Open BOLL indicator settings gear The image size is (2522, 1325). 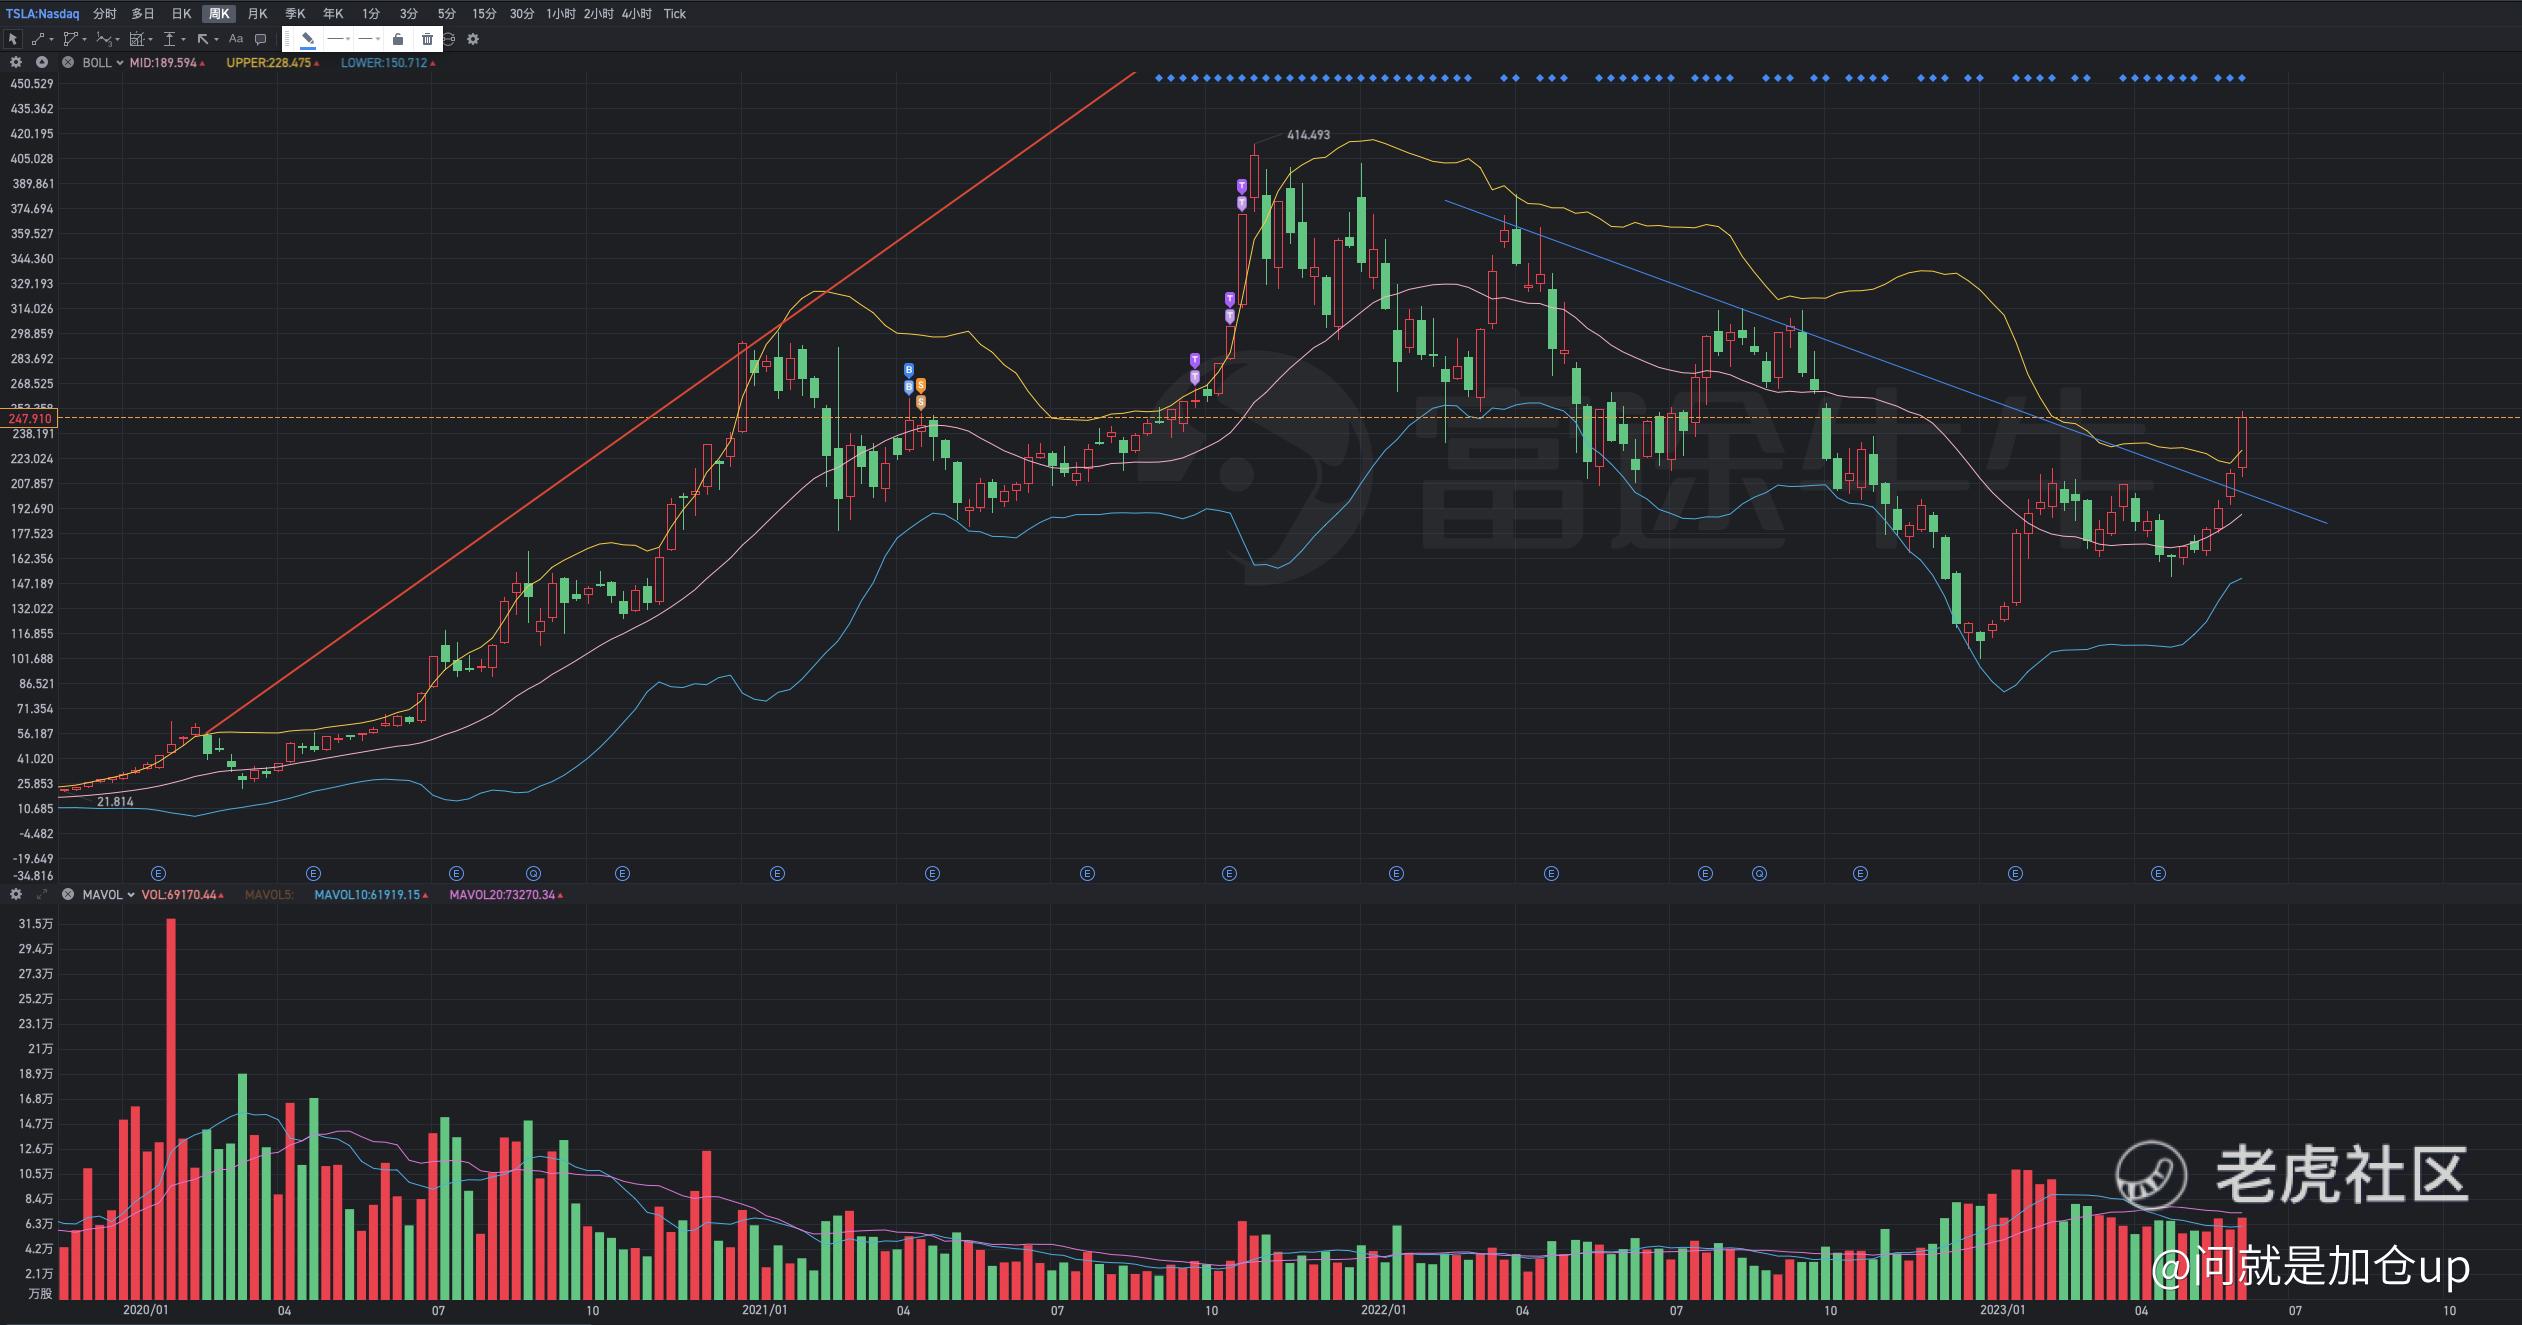coord(16,62)
